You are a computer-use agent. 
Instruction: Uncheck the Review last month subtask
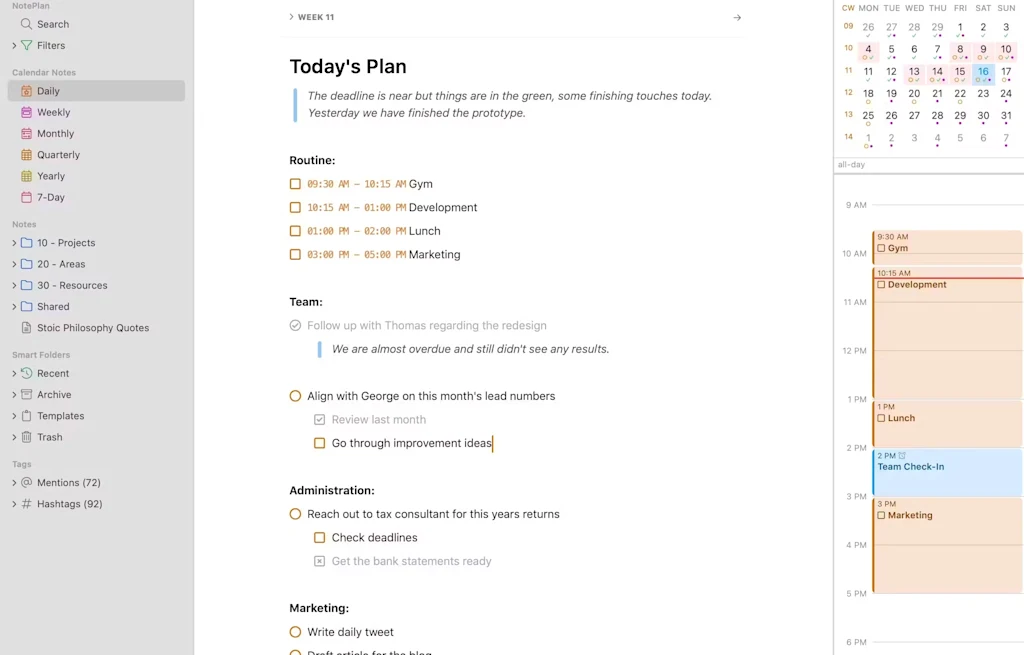pos(319,419)
